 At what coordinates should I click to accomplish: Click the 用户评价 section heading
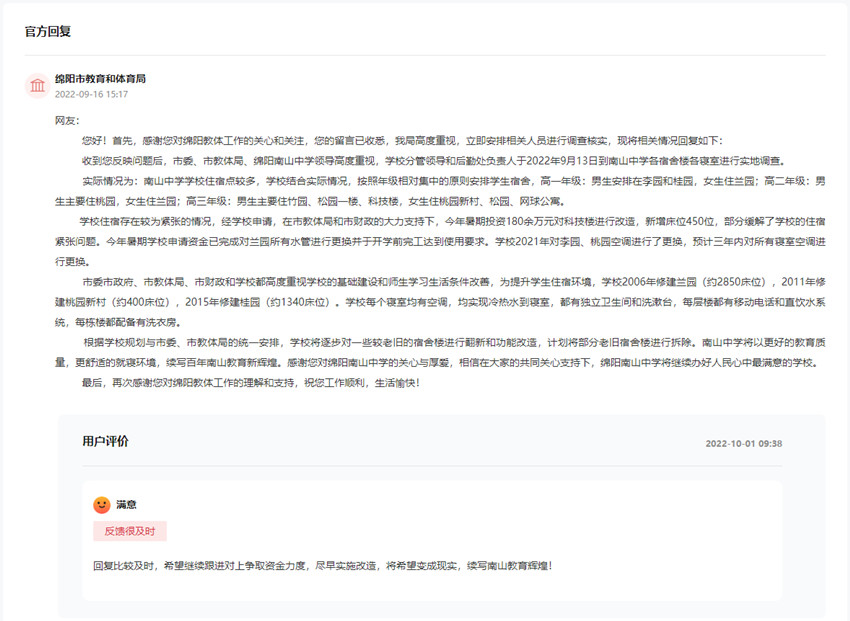pos(105,441)
